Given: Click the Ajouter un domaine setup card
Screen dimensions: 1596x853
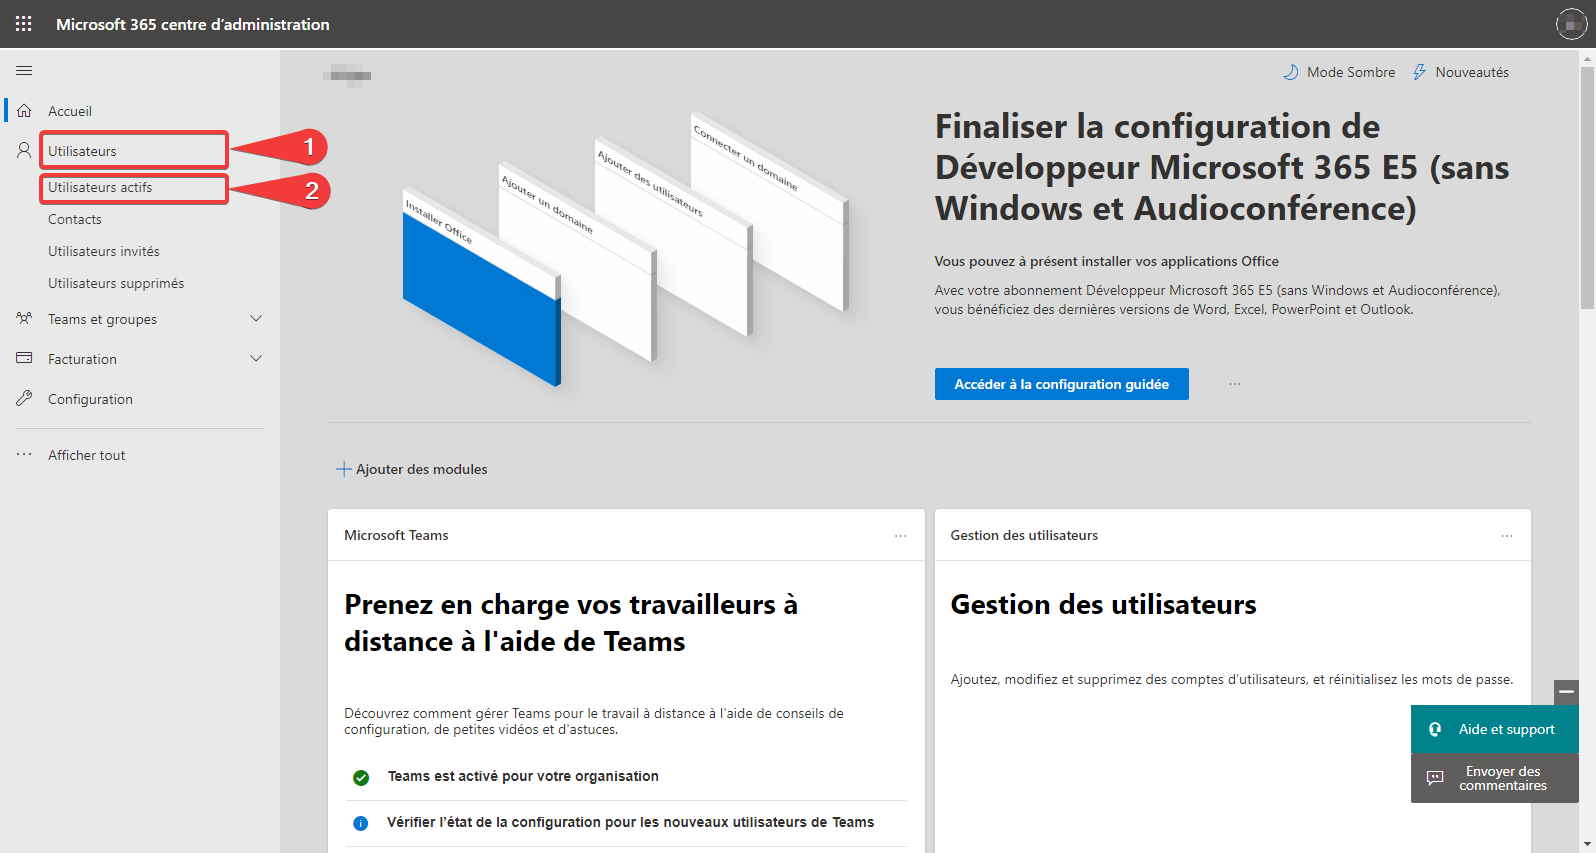Looking at the screenshot, I should pos(577,261).
